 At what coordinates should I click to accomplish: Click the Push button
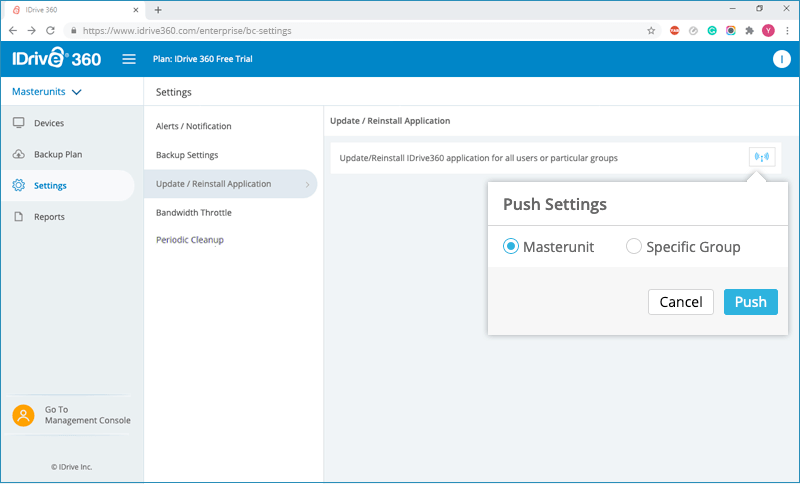[x=751, y=302]
